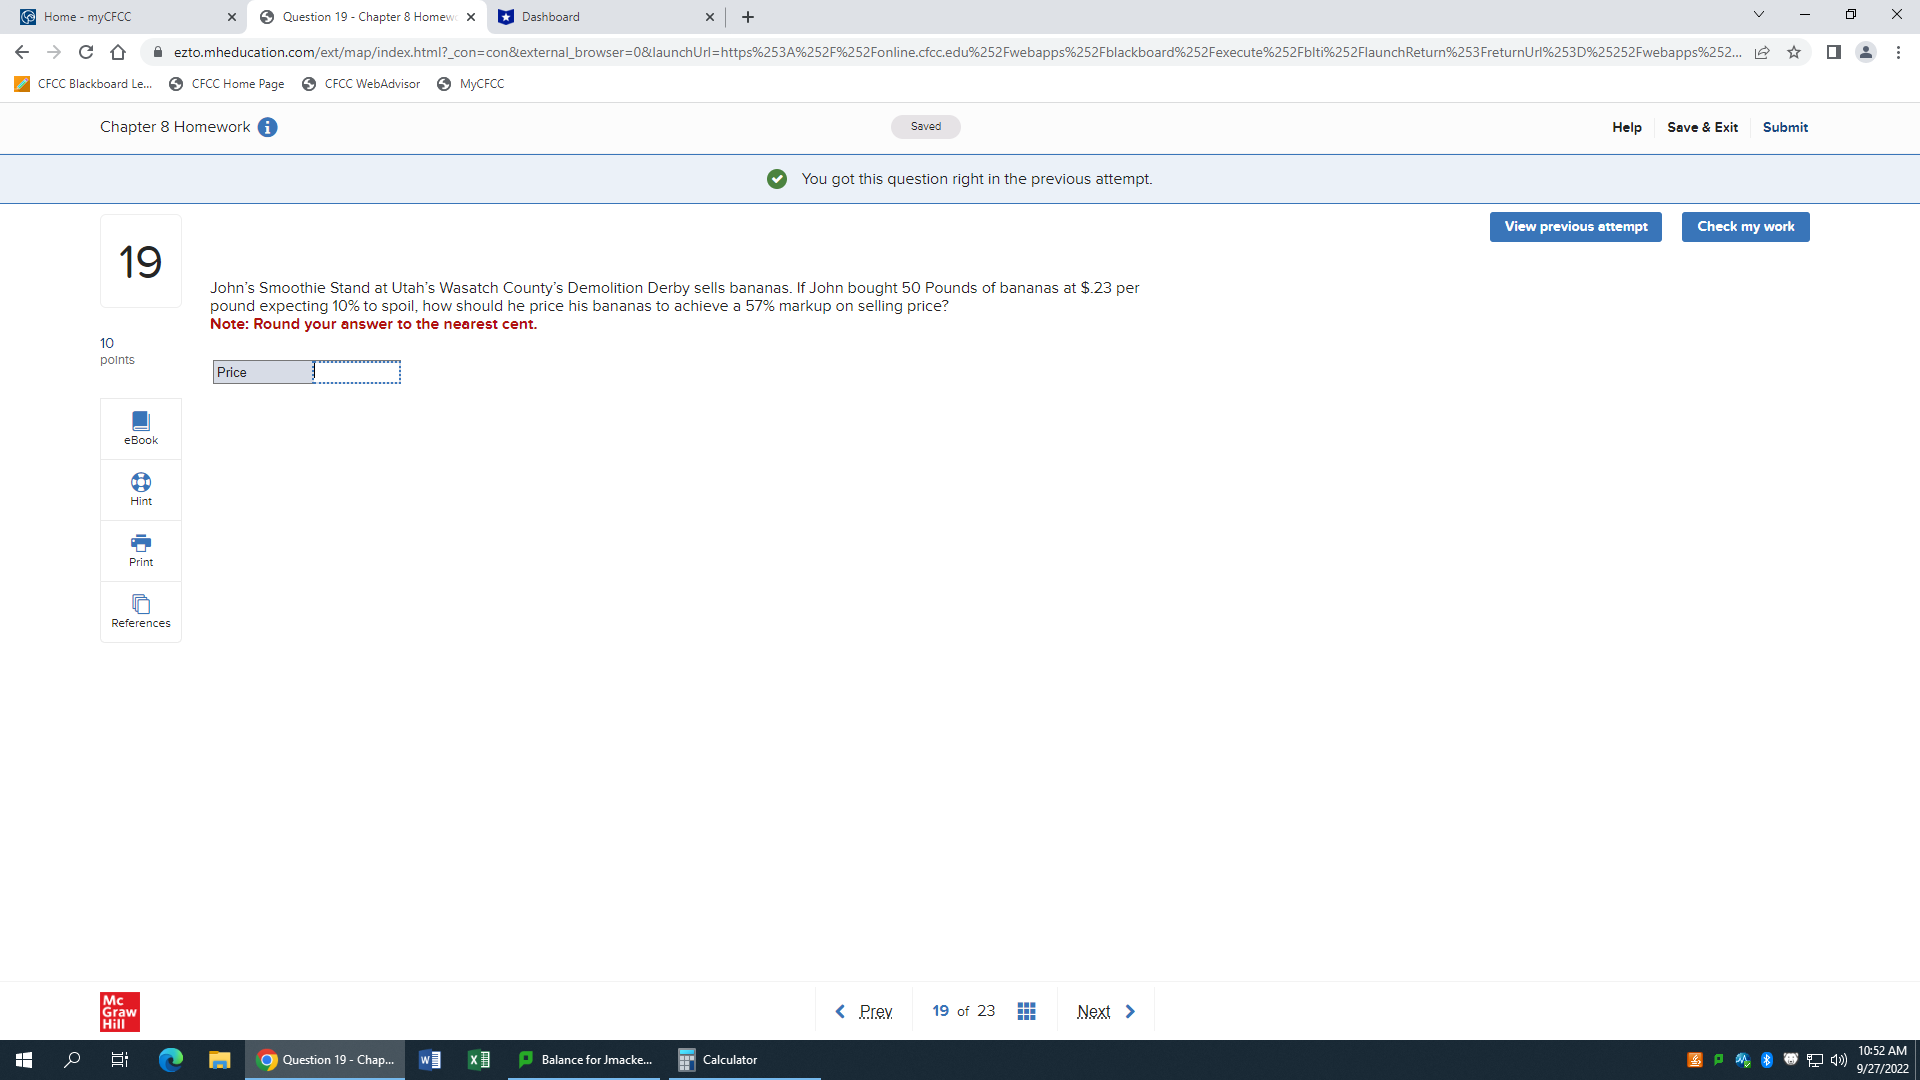Expand the tab search chevron
The height and width of the screenshot is (1080, 1920).
1758,15
